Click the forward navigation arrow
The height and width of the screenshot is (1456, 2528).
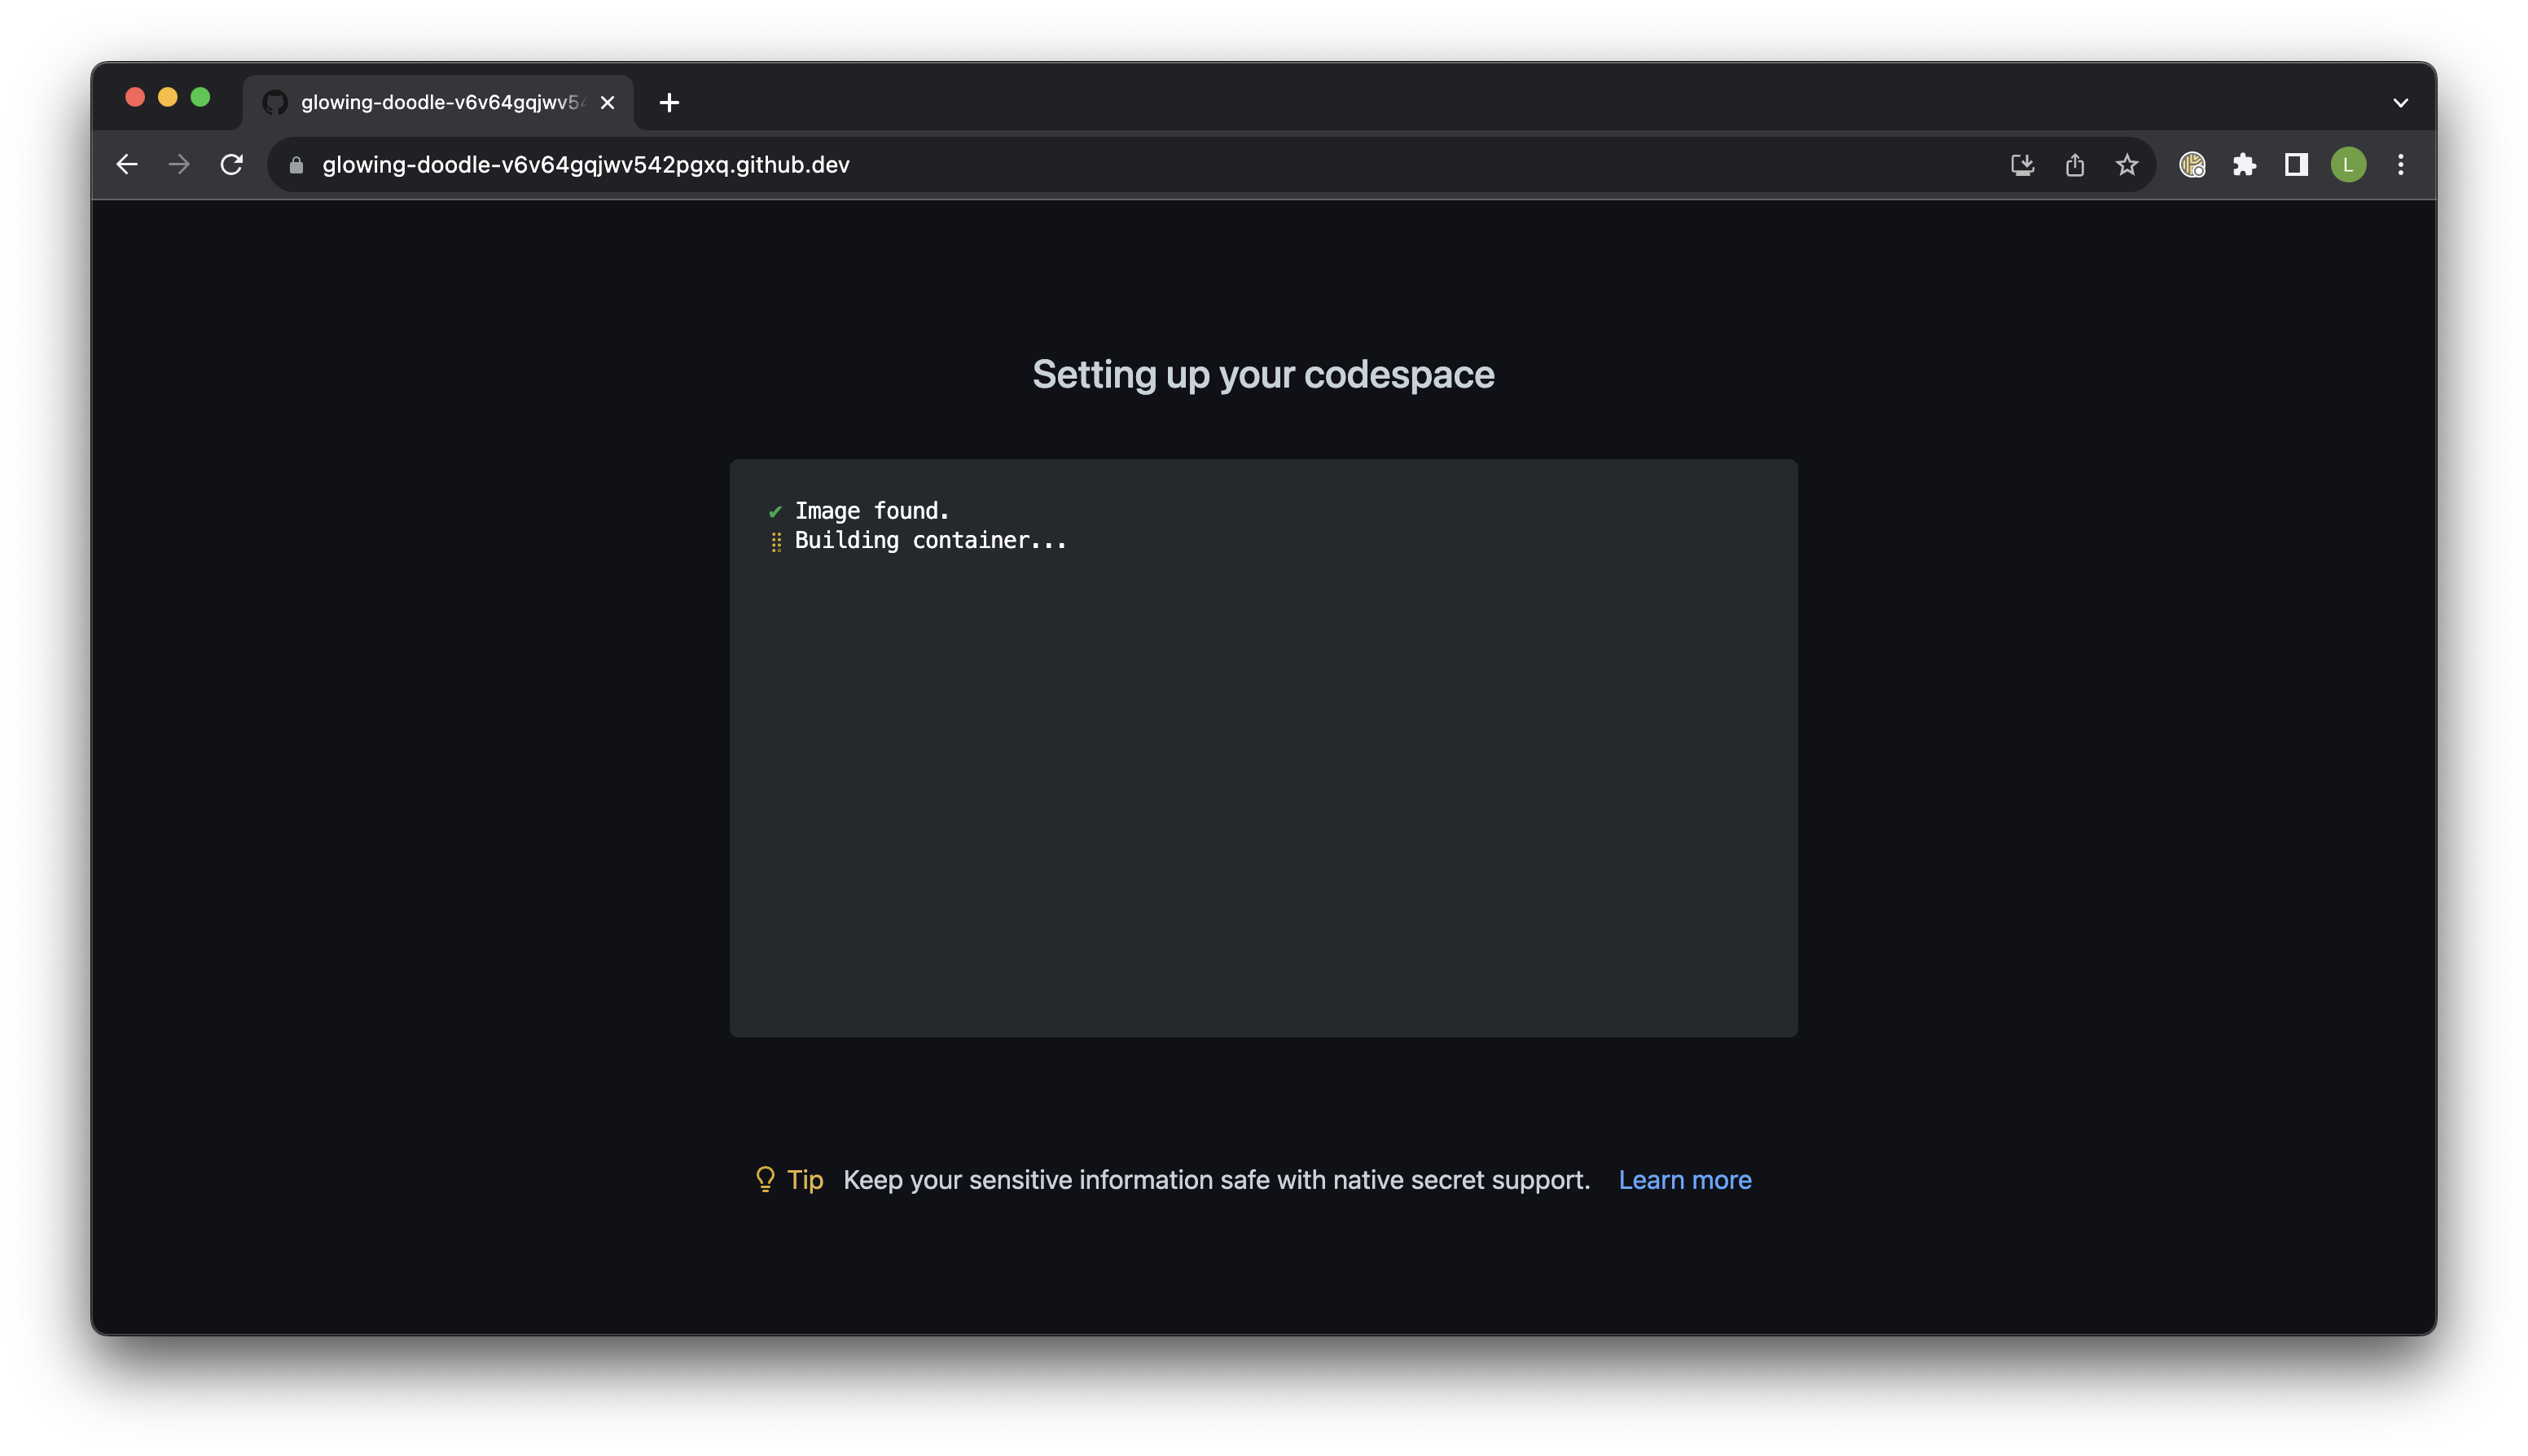point(179,165)
